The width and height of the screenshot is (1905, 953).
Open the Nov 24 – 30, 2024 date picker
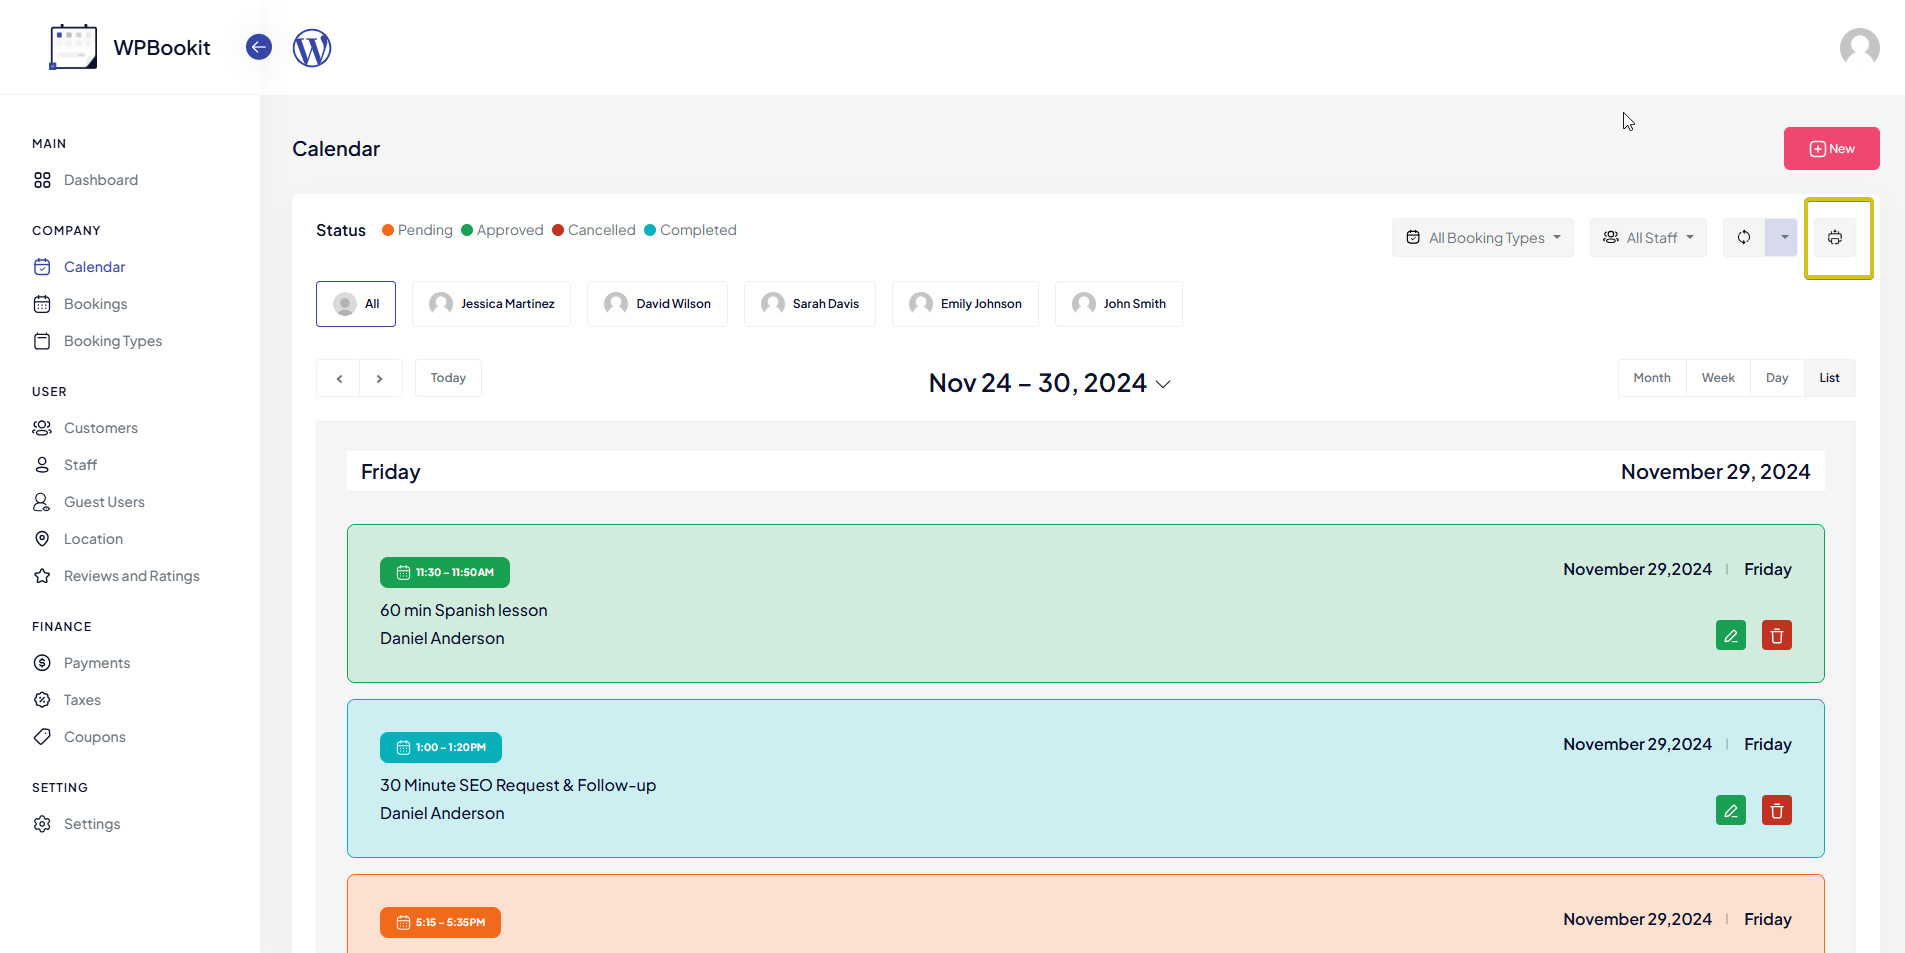(1049, 384)
